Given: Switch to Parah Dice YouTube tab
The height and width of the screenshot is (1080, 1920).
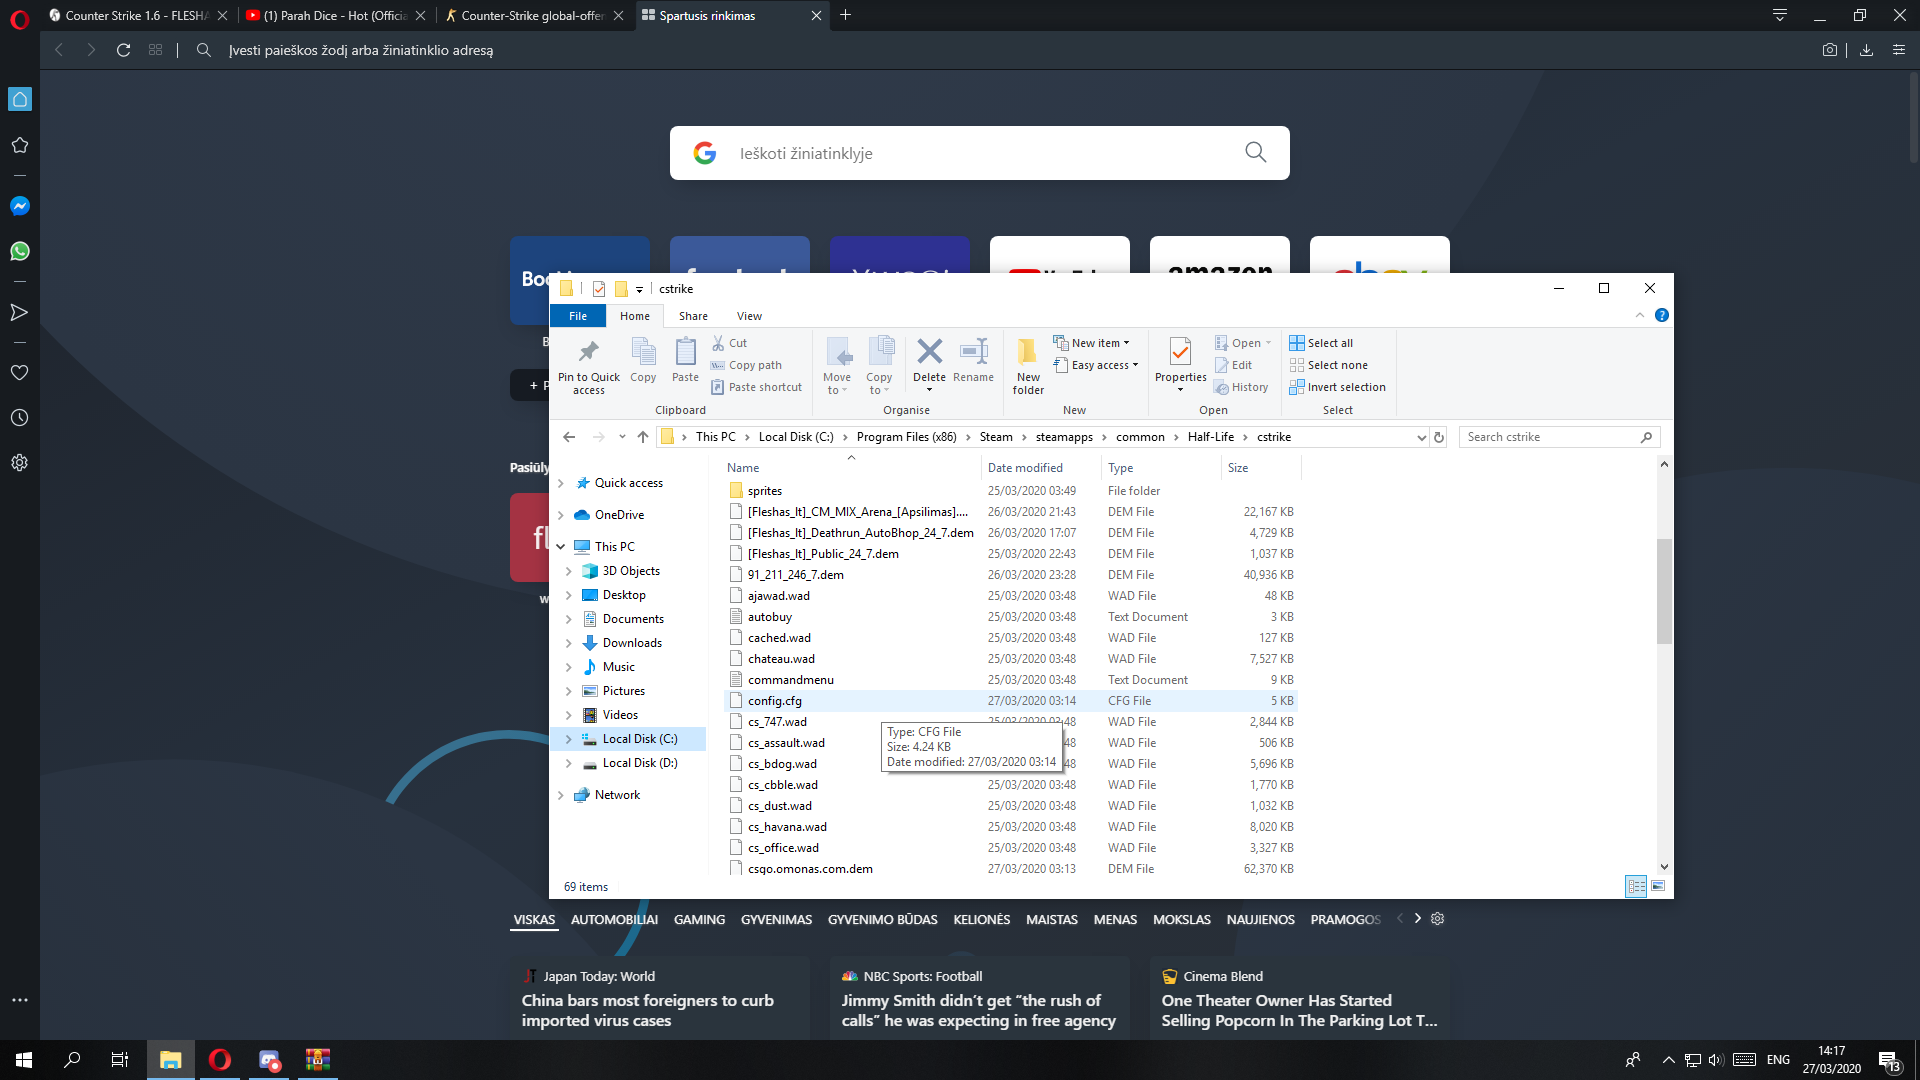Looking at the screenshot, I should click(x=336, y=15).
